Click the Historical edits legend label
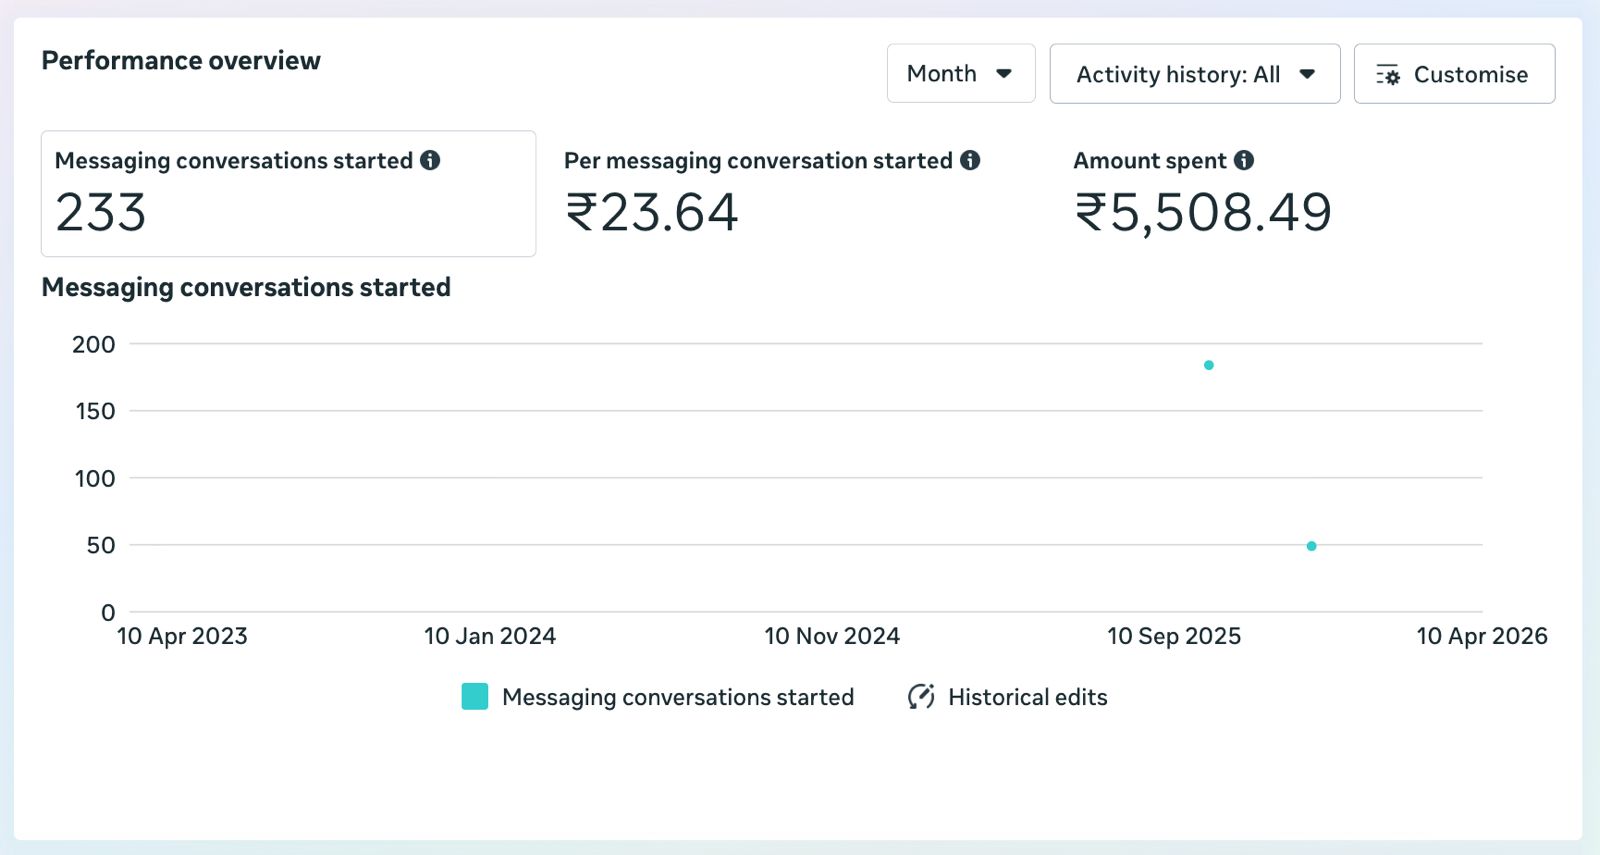1600x855 pixels. click(x=1028, y=697)
